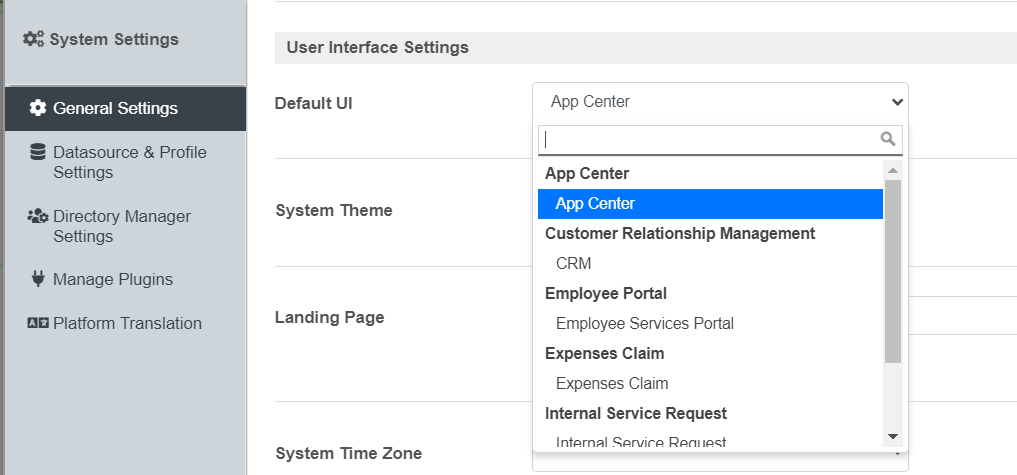
Task: Click the Manage Plugins plug icon
Action: coord(38,279)
